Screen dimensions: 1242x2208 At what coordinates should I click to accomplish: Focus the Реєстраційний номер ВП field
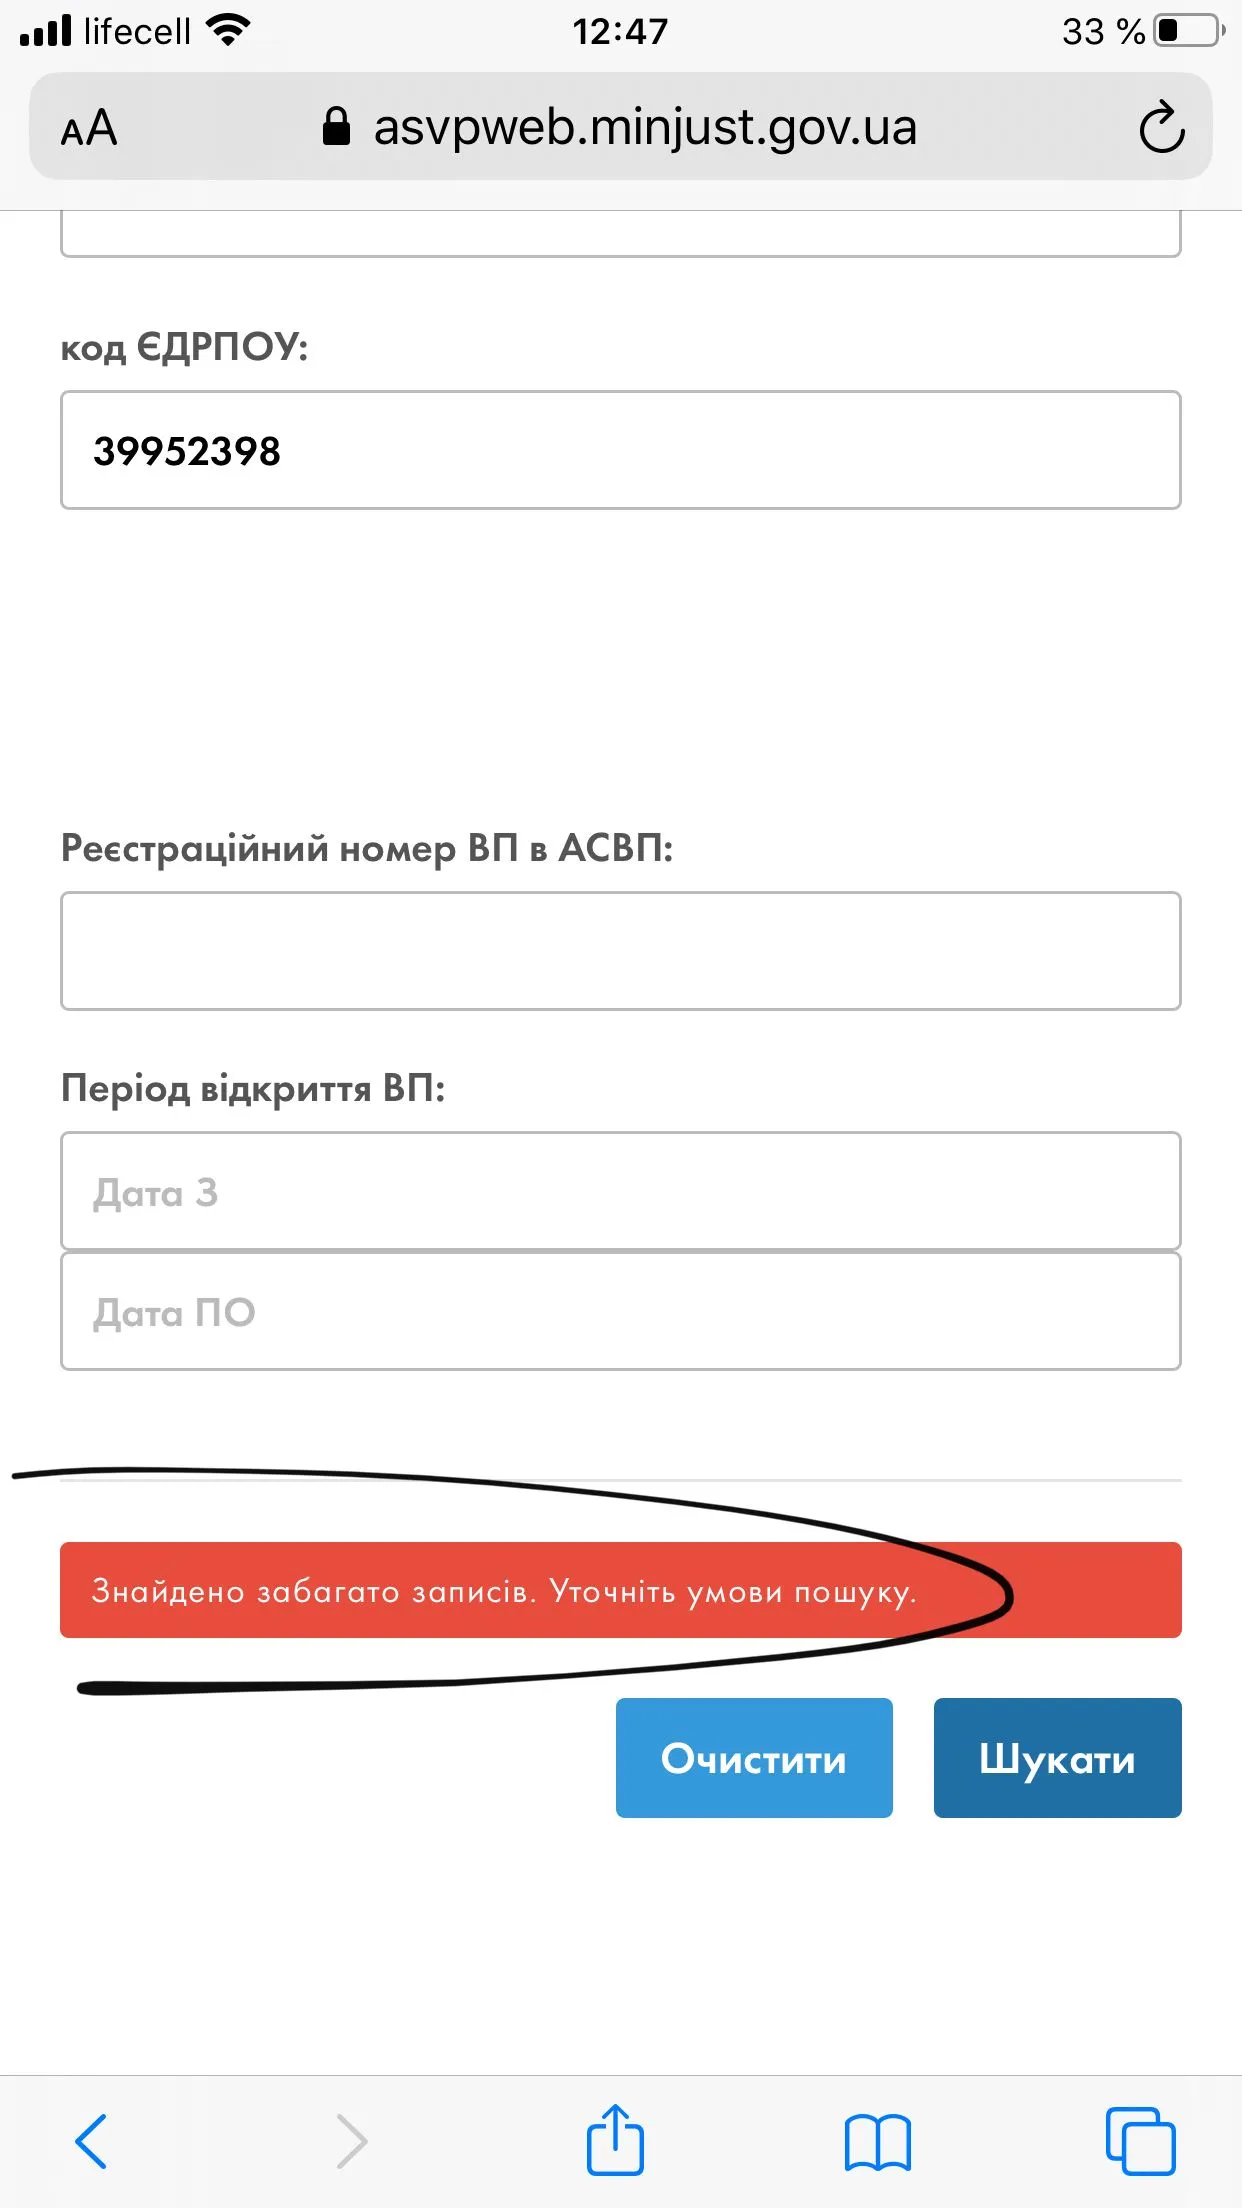coord(620,951)
